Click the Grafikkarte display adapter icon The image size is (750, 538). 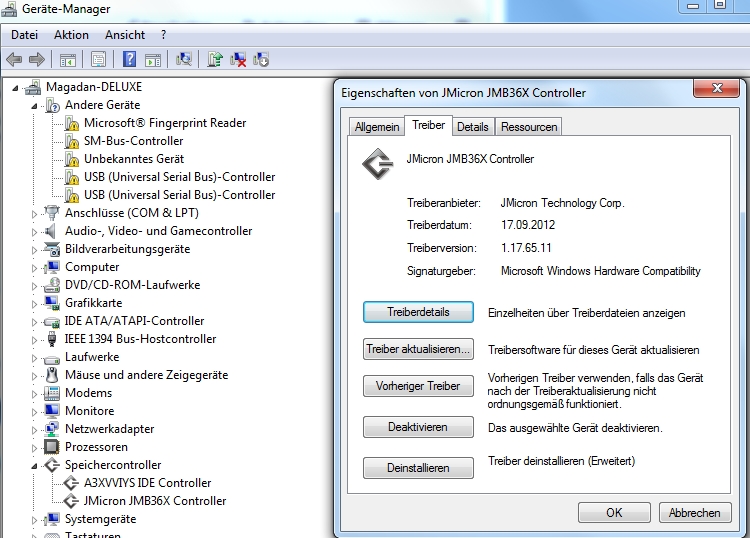[52, 303]
